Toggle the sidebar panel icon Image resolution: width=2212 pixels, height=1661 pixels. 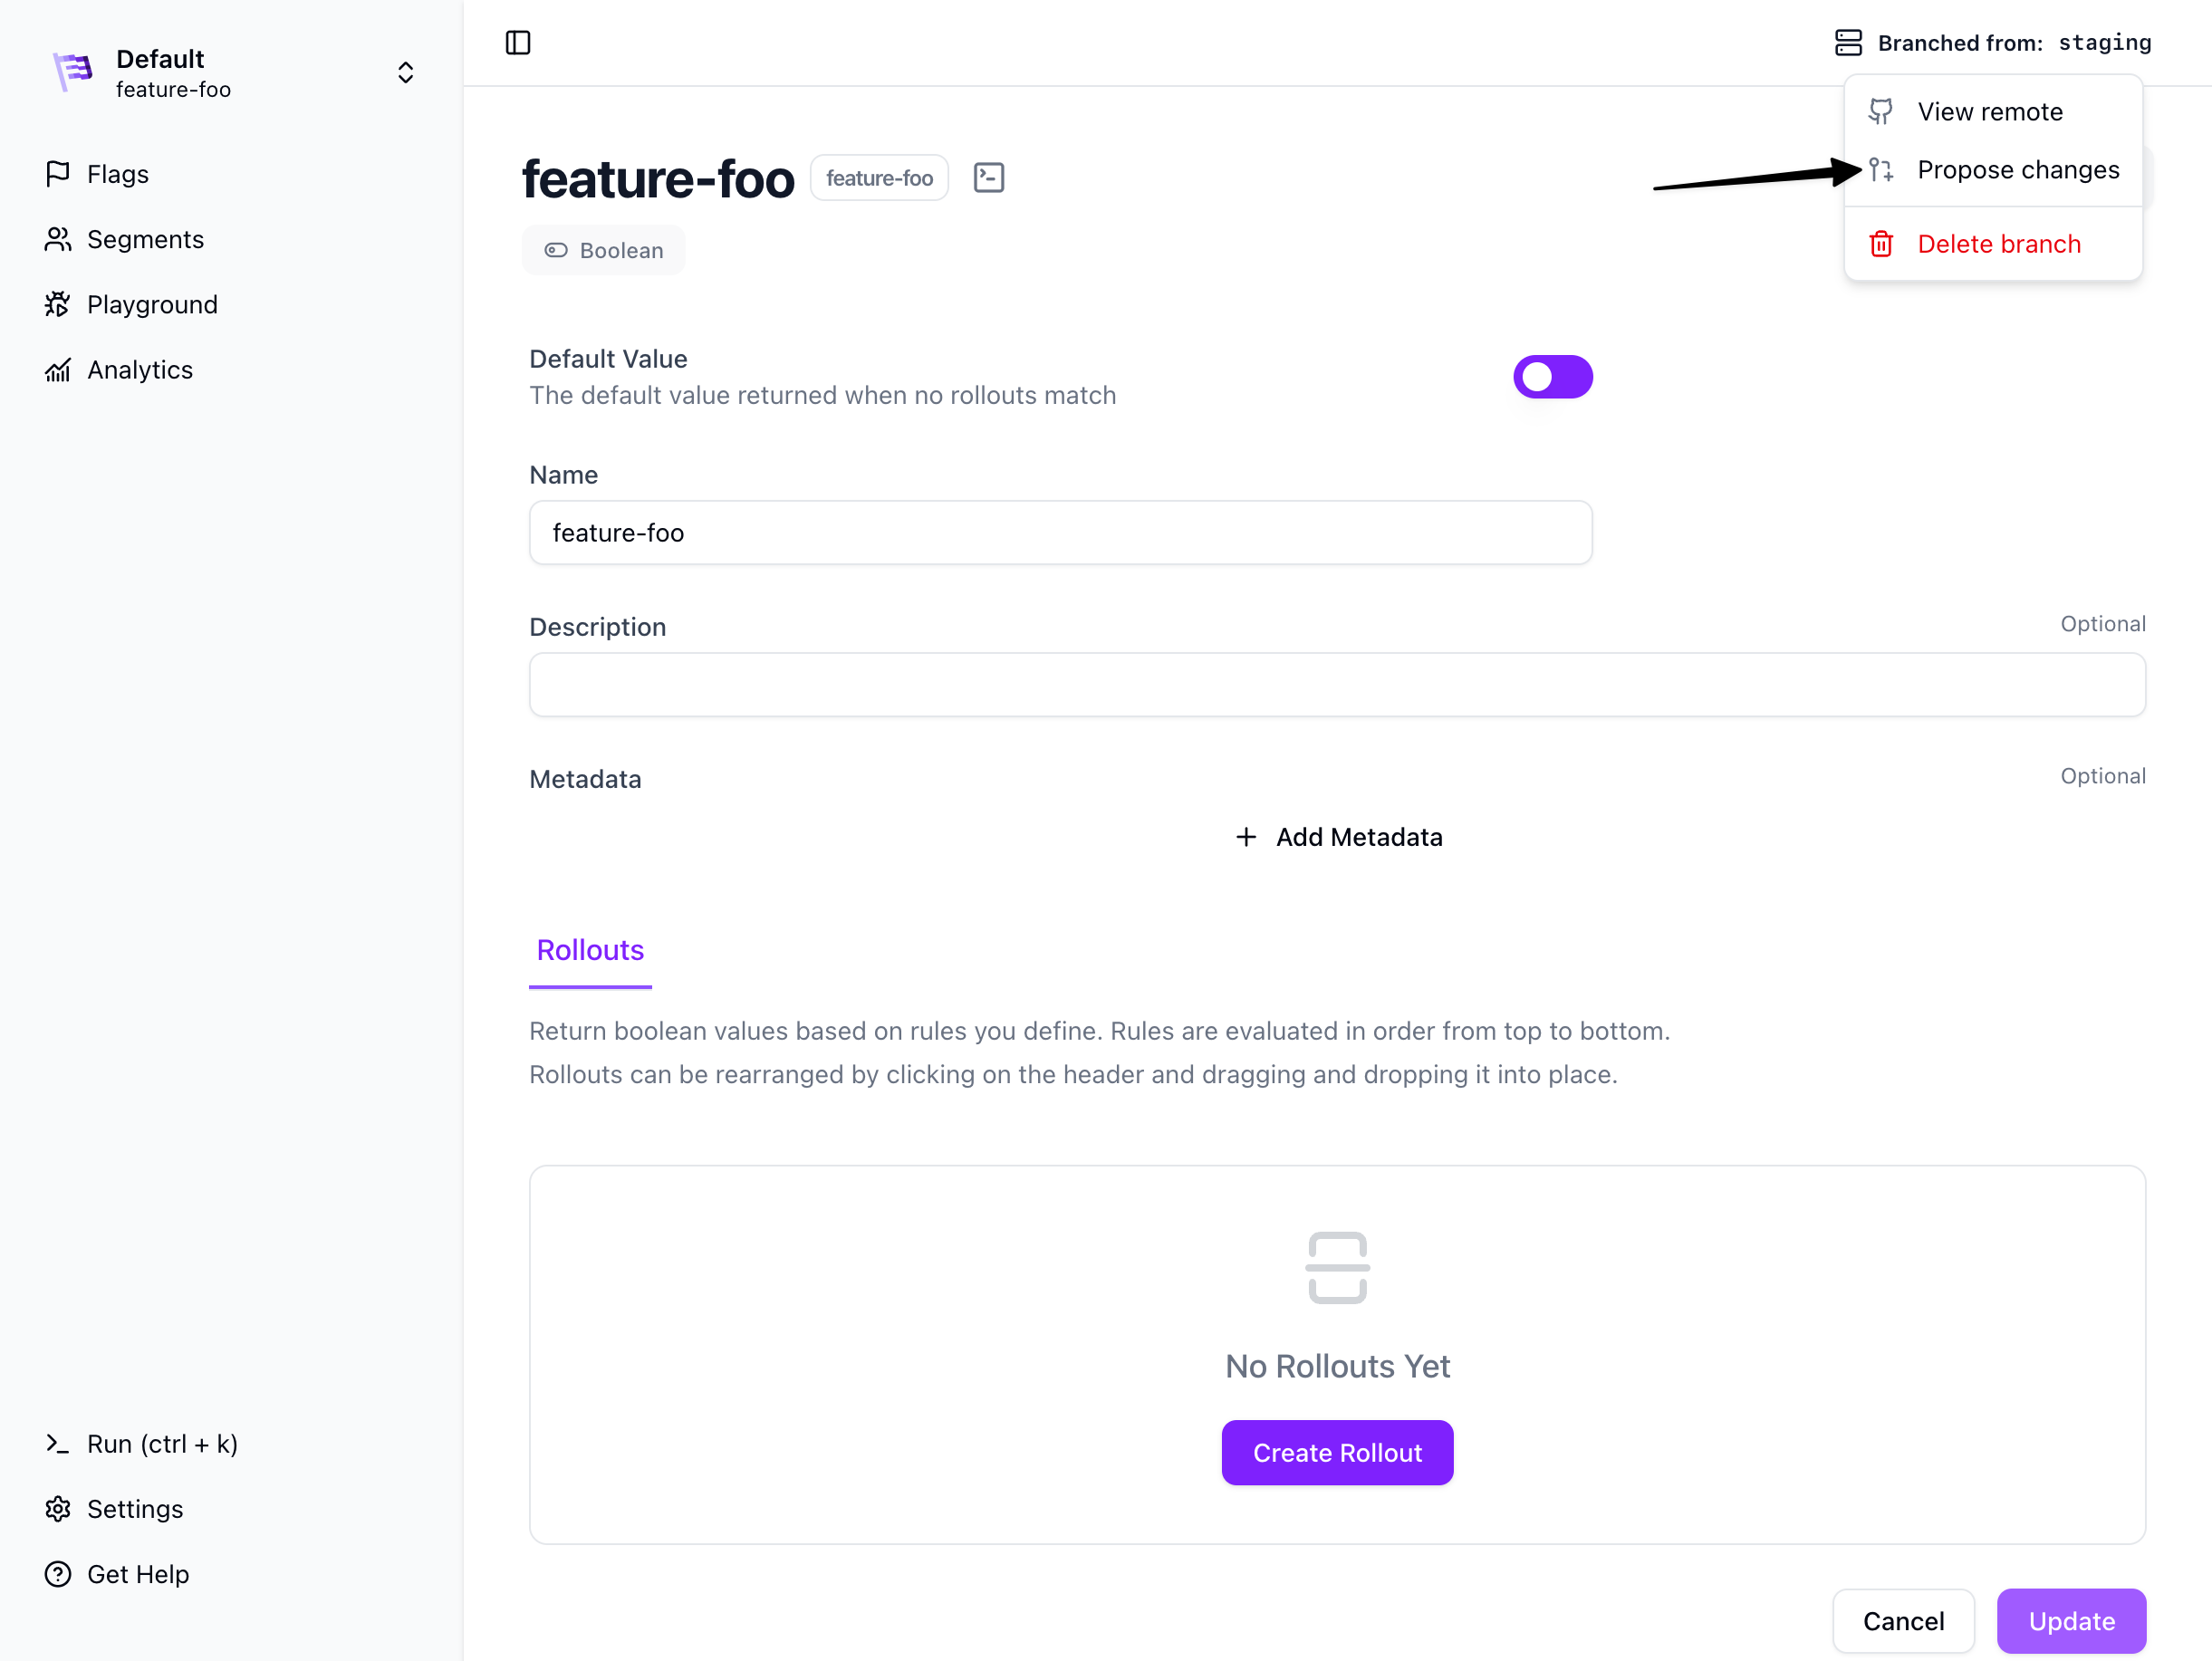point(518,43)
